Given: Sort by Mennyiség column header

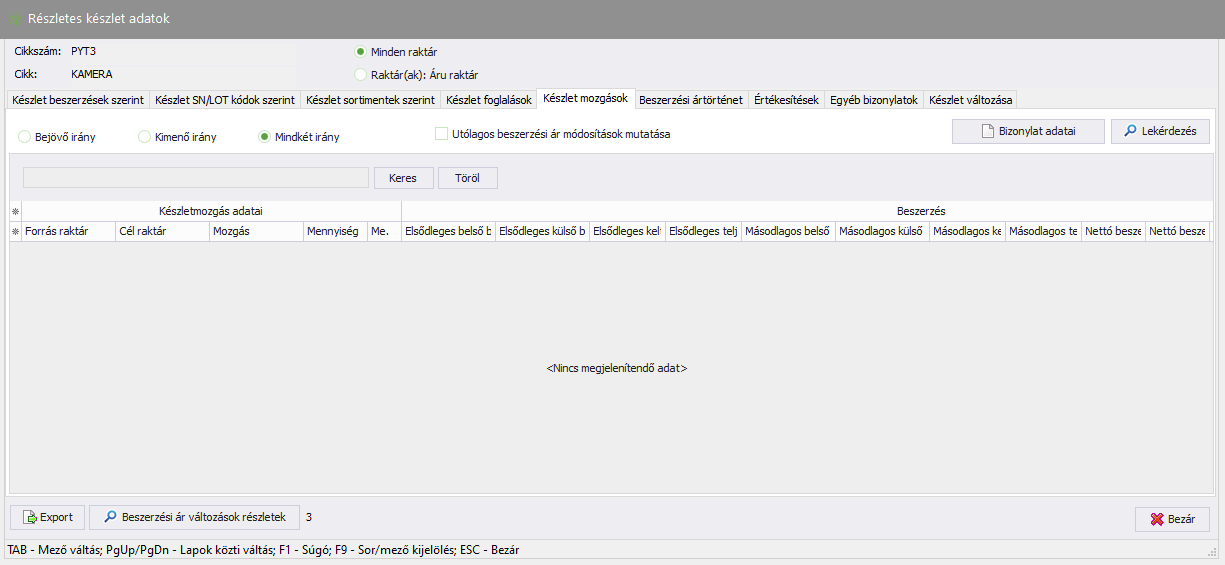Looking at the screenshot, I should pyautogui.click(x=334, y=232).
